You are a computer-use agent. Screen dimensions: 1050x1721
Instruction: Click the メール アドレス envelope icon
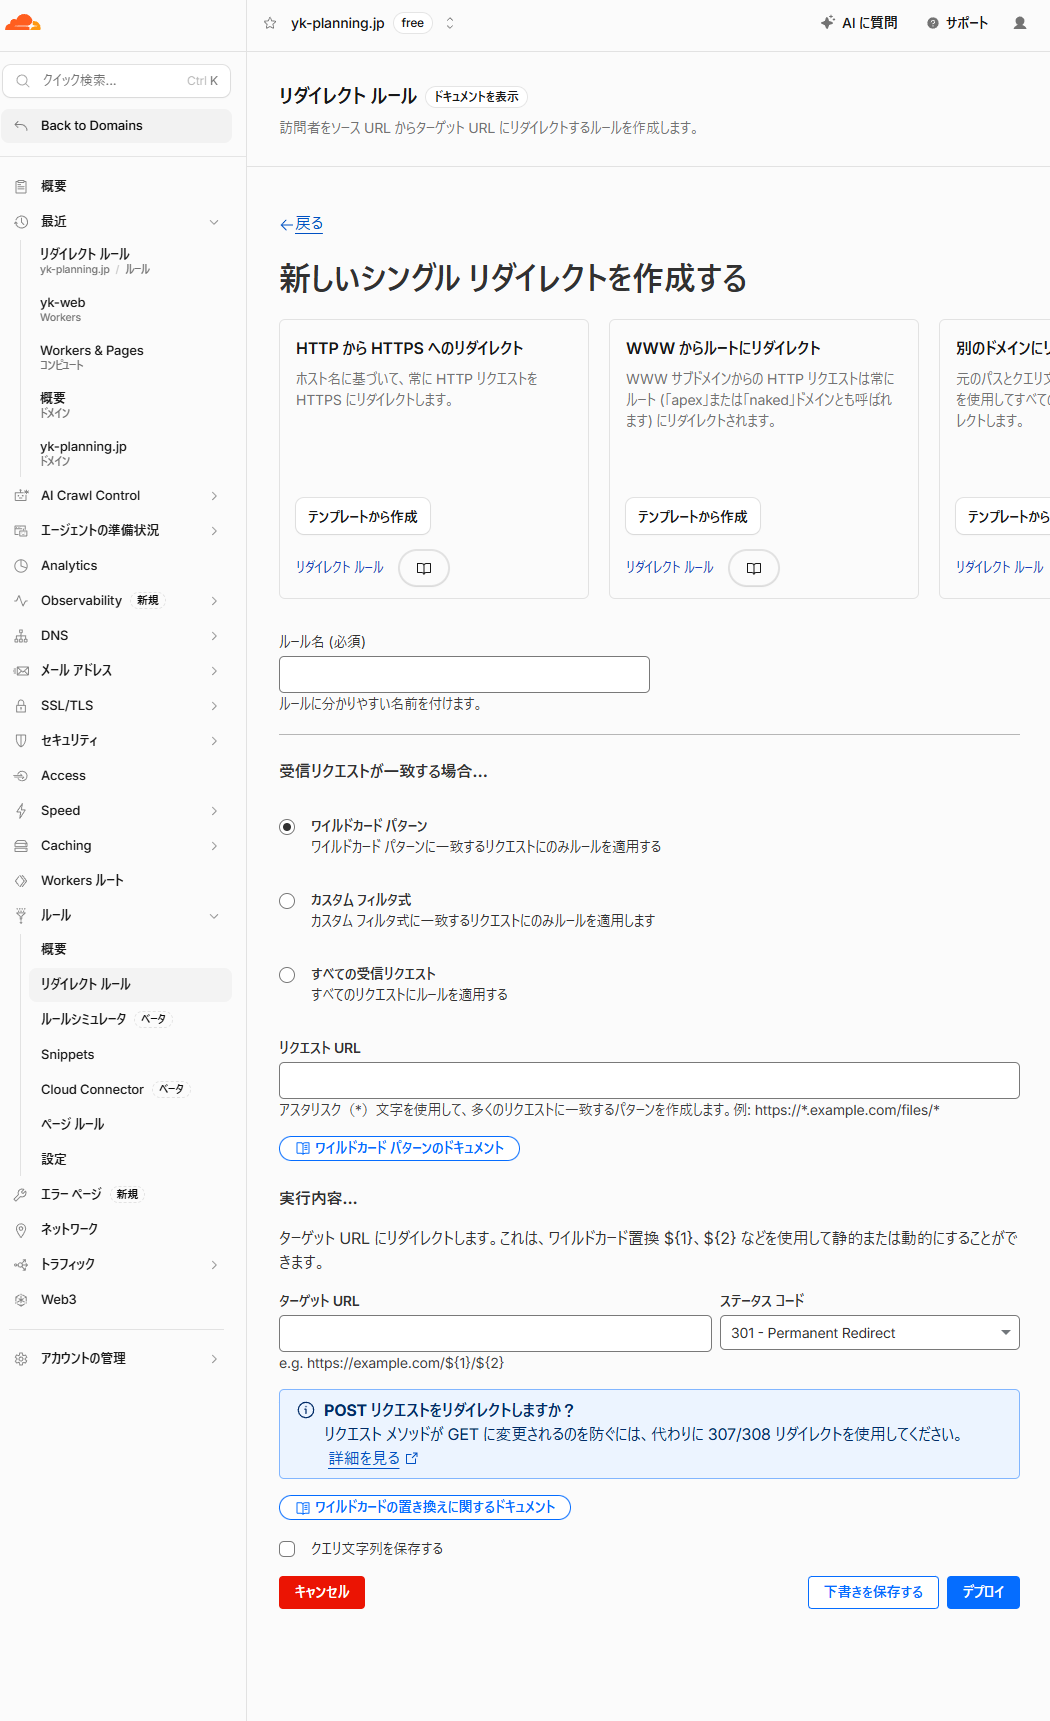[21, 671]
